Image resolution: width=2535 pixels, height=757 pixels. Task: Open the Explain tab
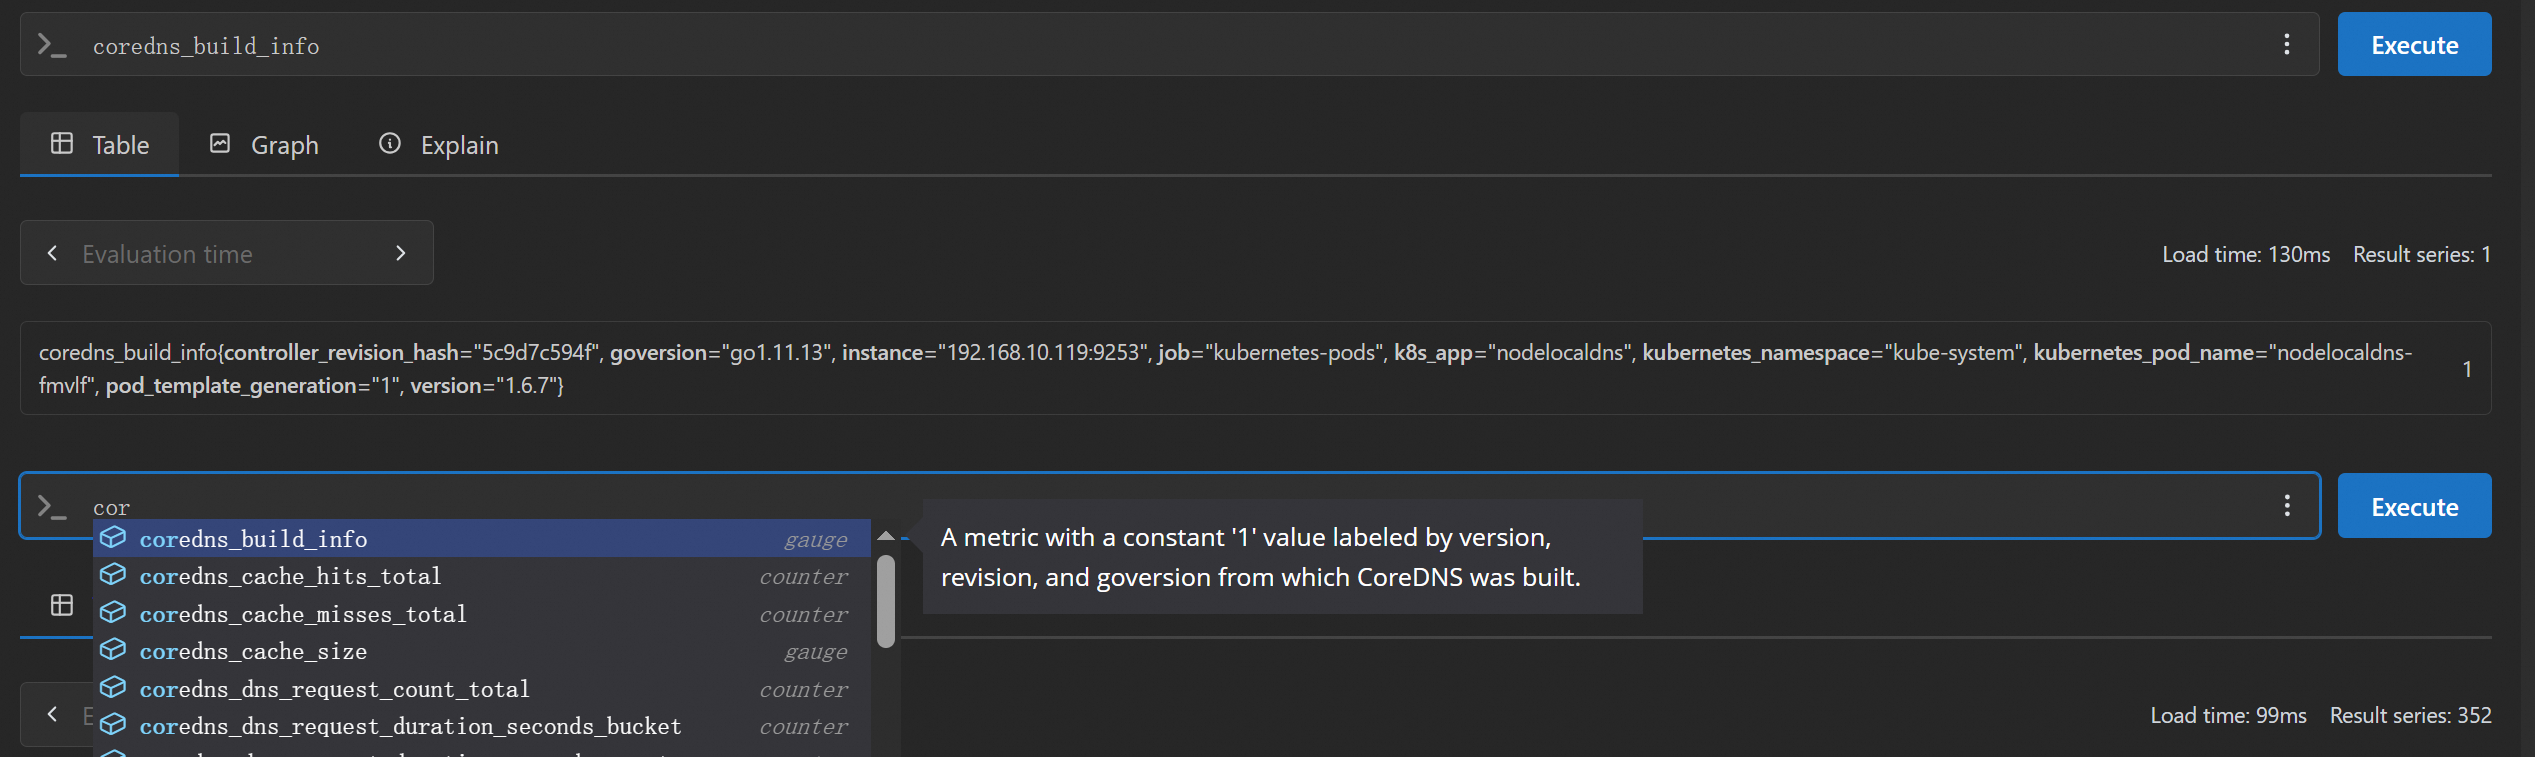coord(438,145)
